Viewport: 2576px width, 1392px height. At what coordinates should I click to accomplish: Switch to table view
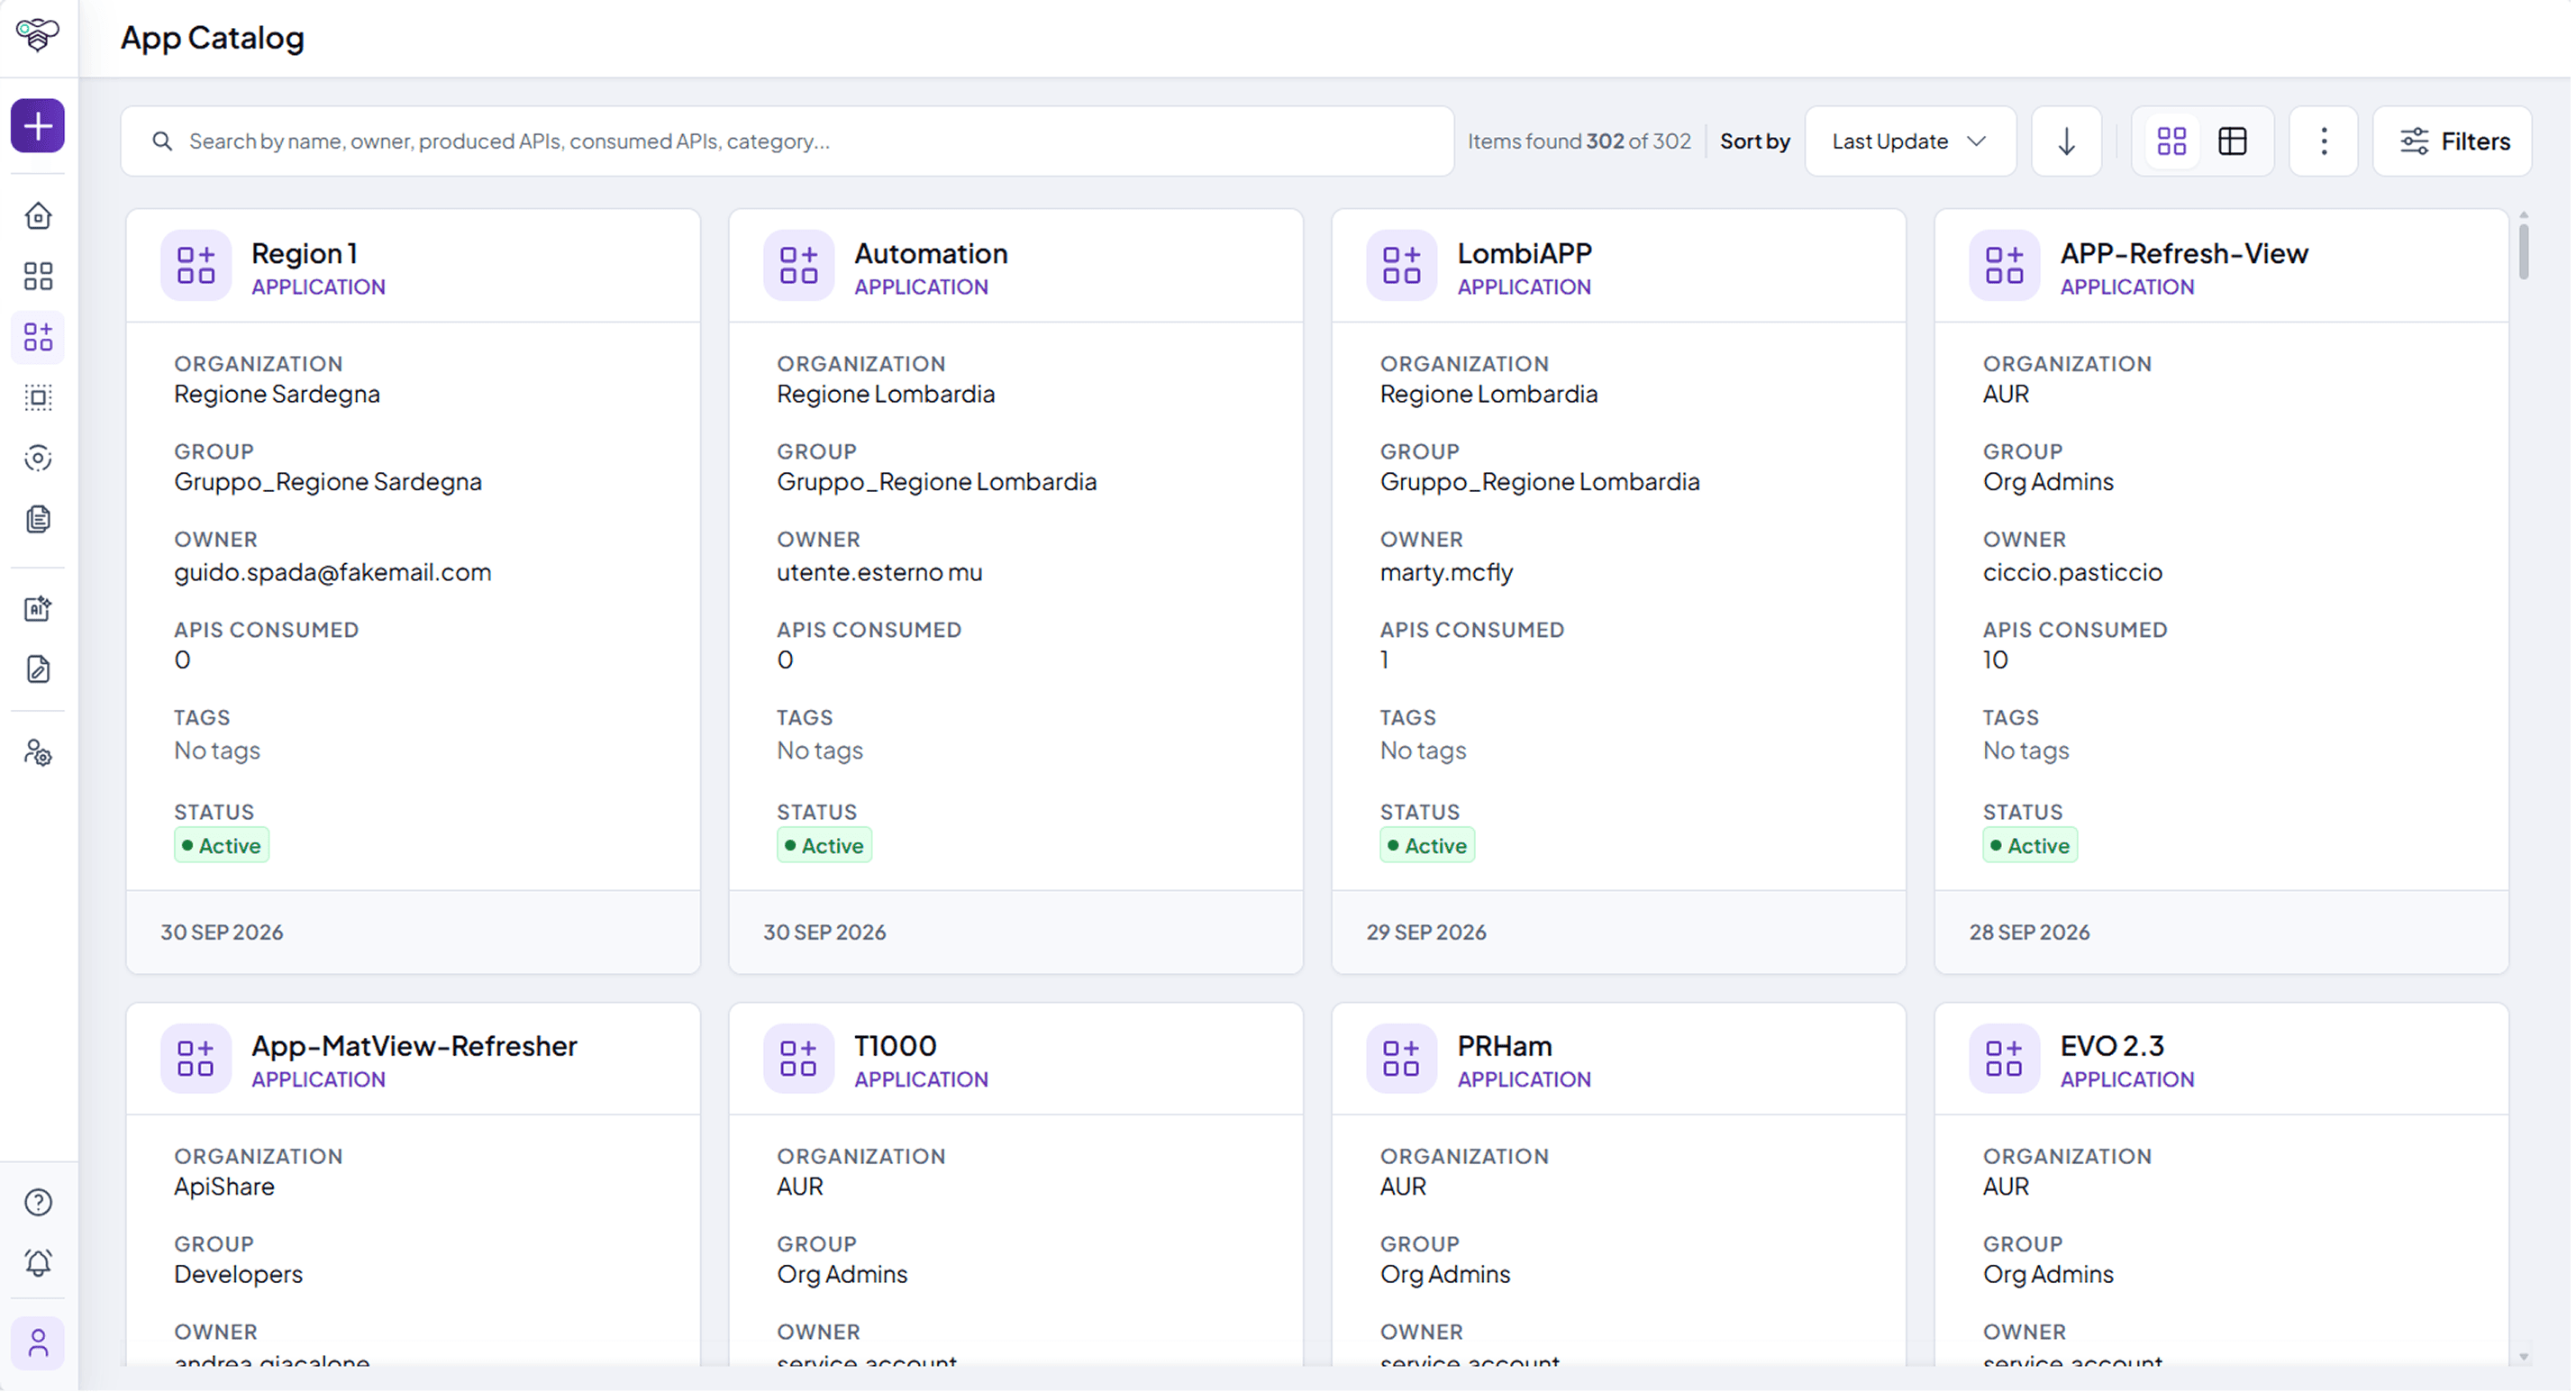pos(2234,141)
